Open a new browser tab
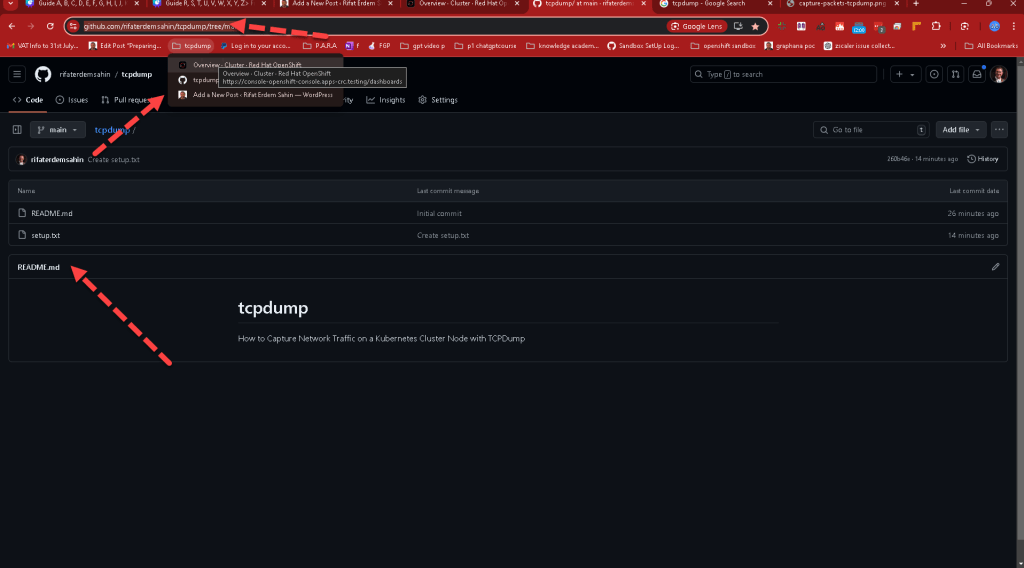 click(x=916, y=4)
